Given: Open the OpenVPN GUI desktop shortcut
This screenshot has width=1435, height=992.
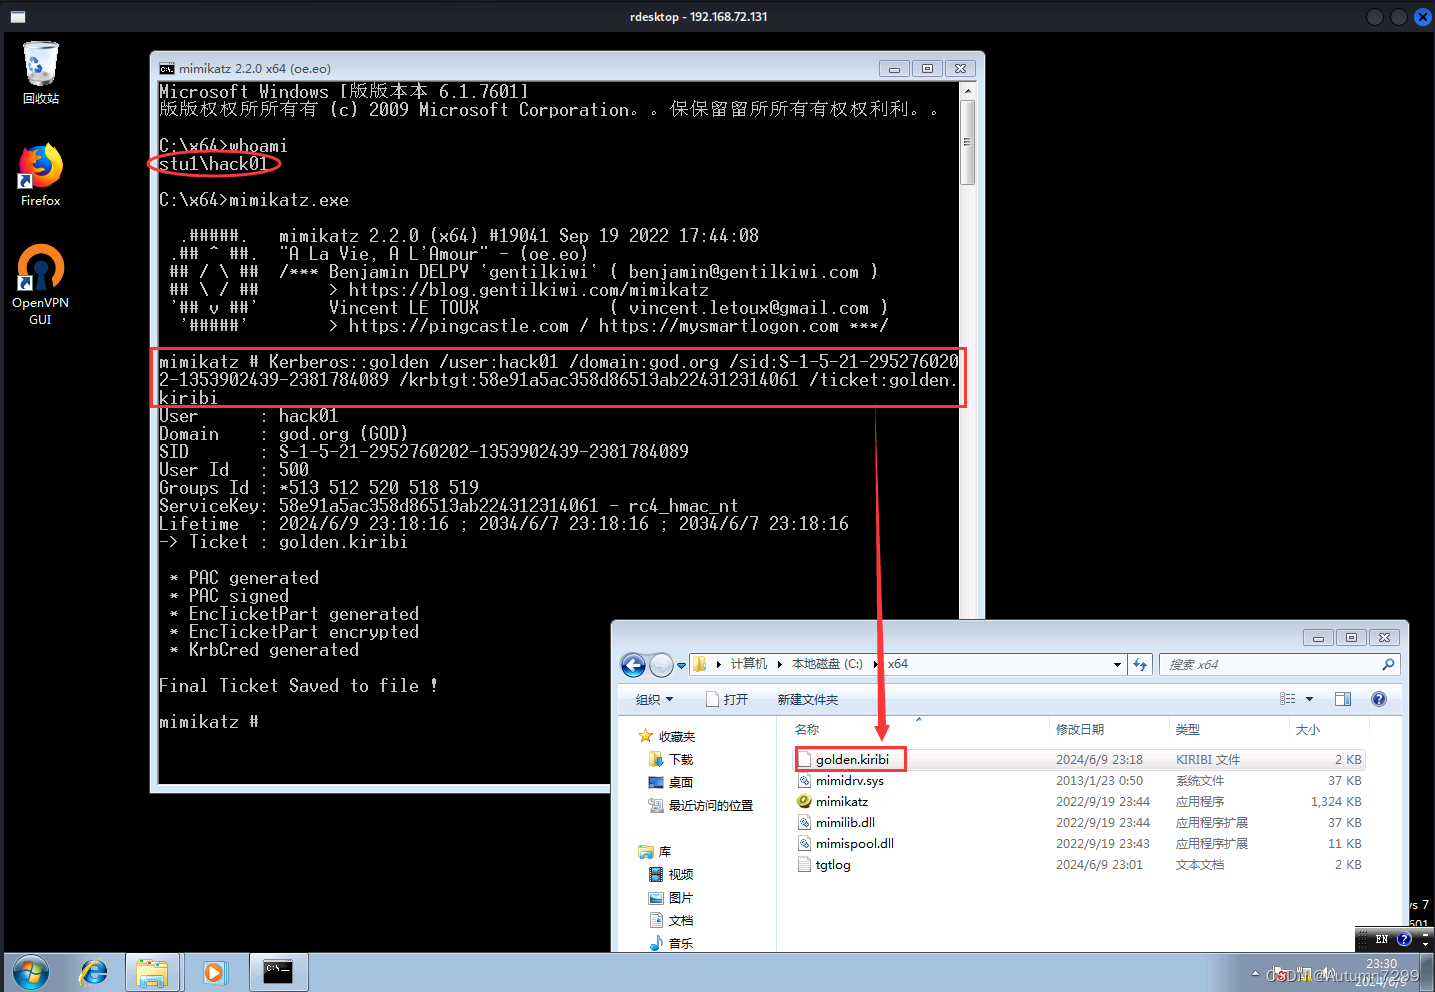Looking at the screenshot, I should (x=40, y=285).
